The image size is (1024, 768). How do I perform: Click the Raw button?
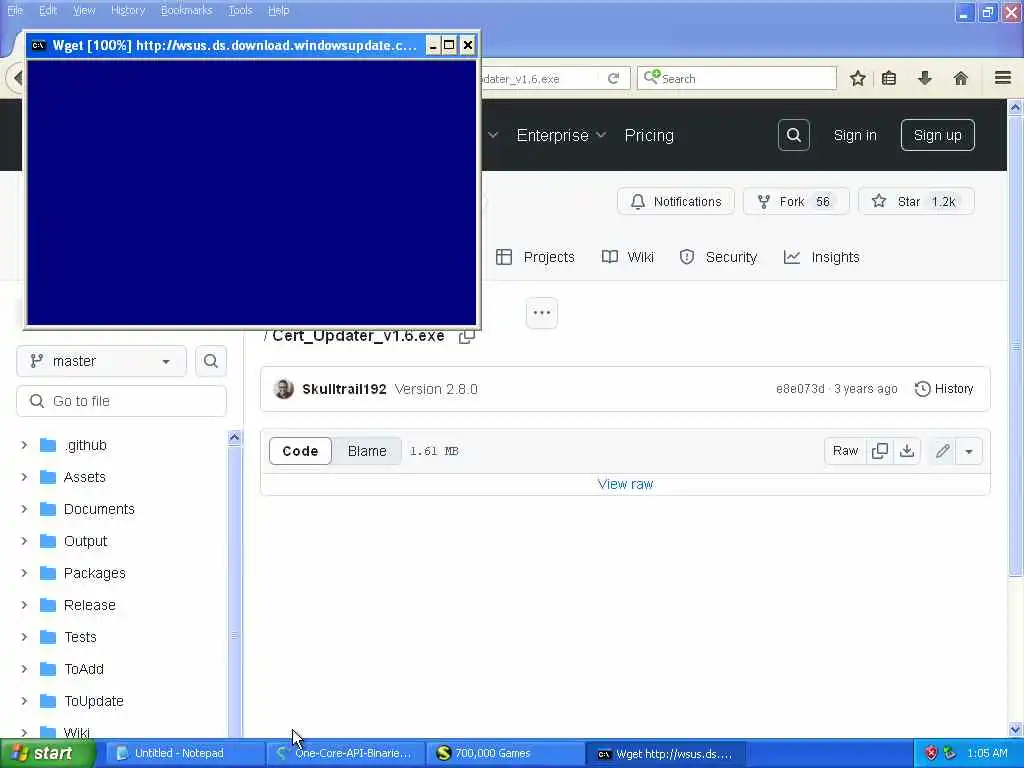point(845,451)
